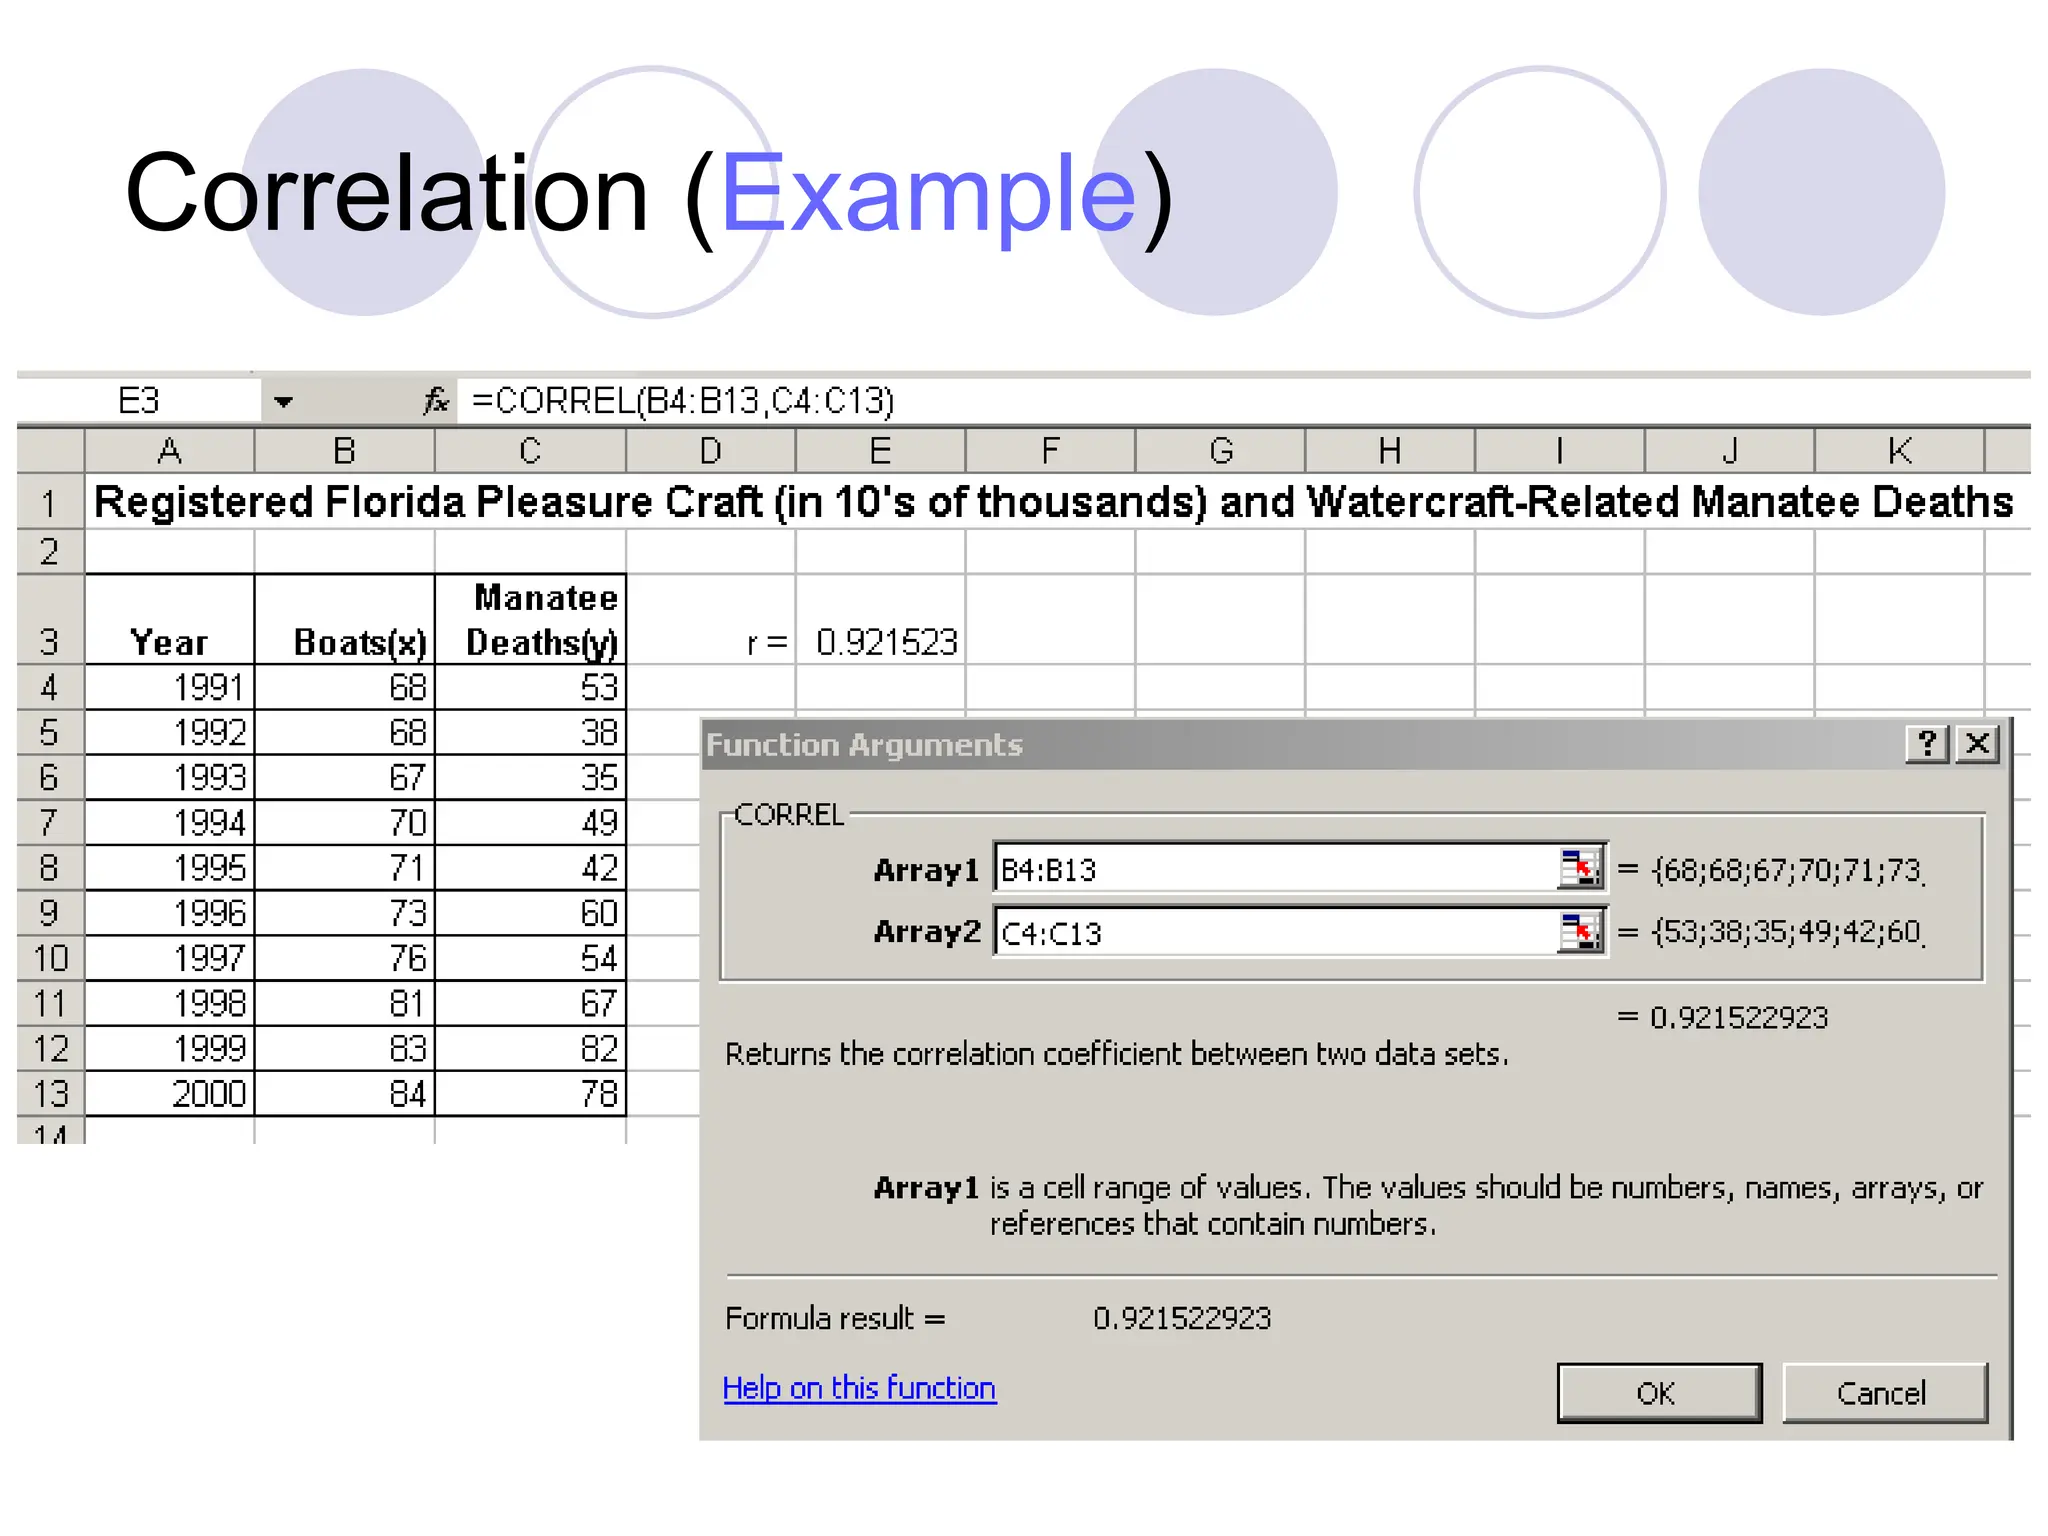The height and width of the screenshot is (1536, 2048).
Task: Select row 7 header
Action: [x=50, y=823]
